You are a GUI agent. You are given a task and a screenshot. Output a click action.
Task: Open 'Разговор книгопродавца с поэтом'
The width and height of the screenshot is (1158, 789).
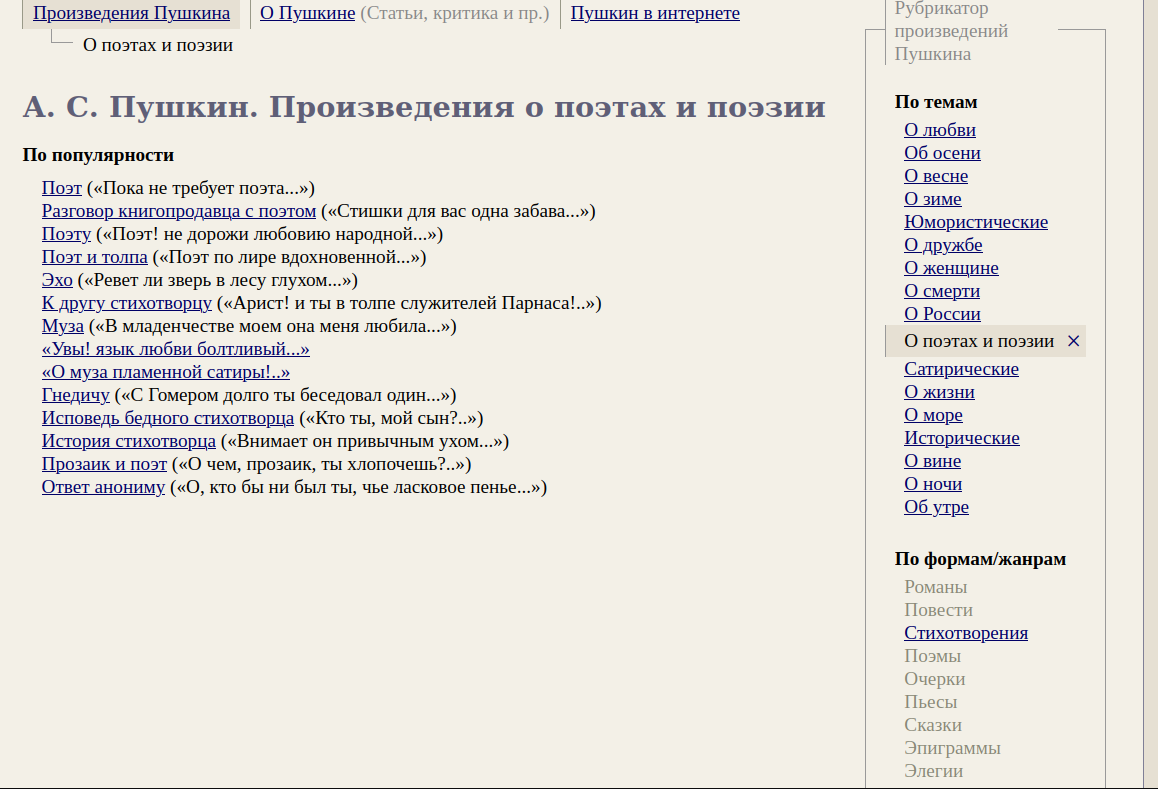pos(178,211)
